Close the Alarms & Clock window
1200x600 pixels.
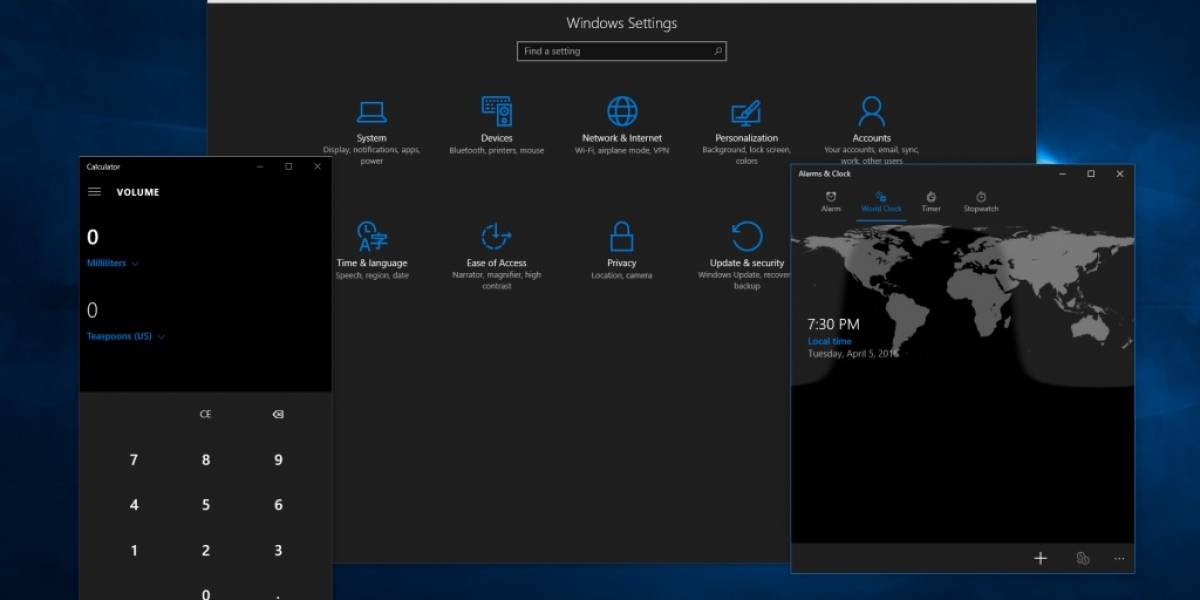[x=1121, y=174]
